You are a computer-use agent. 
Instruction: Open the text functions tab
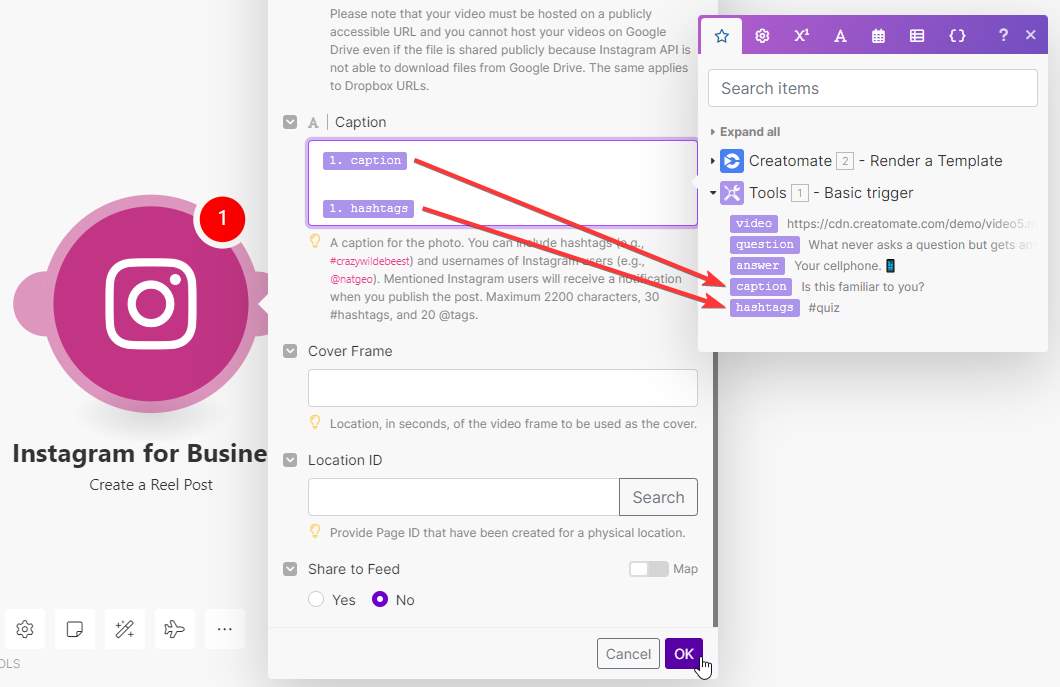click(x=840, y=36)
